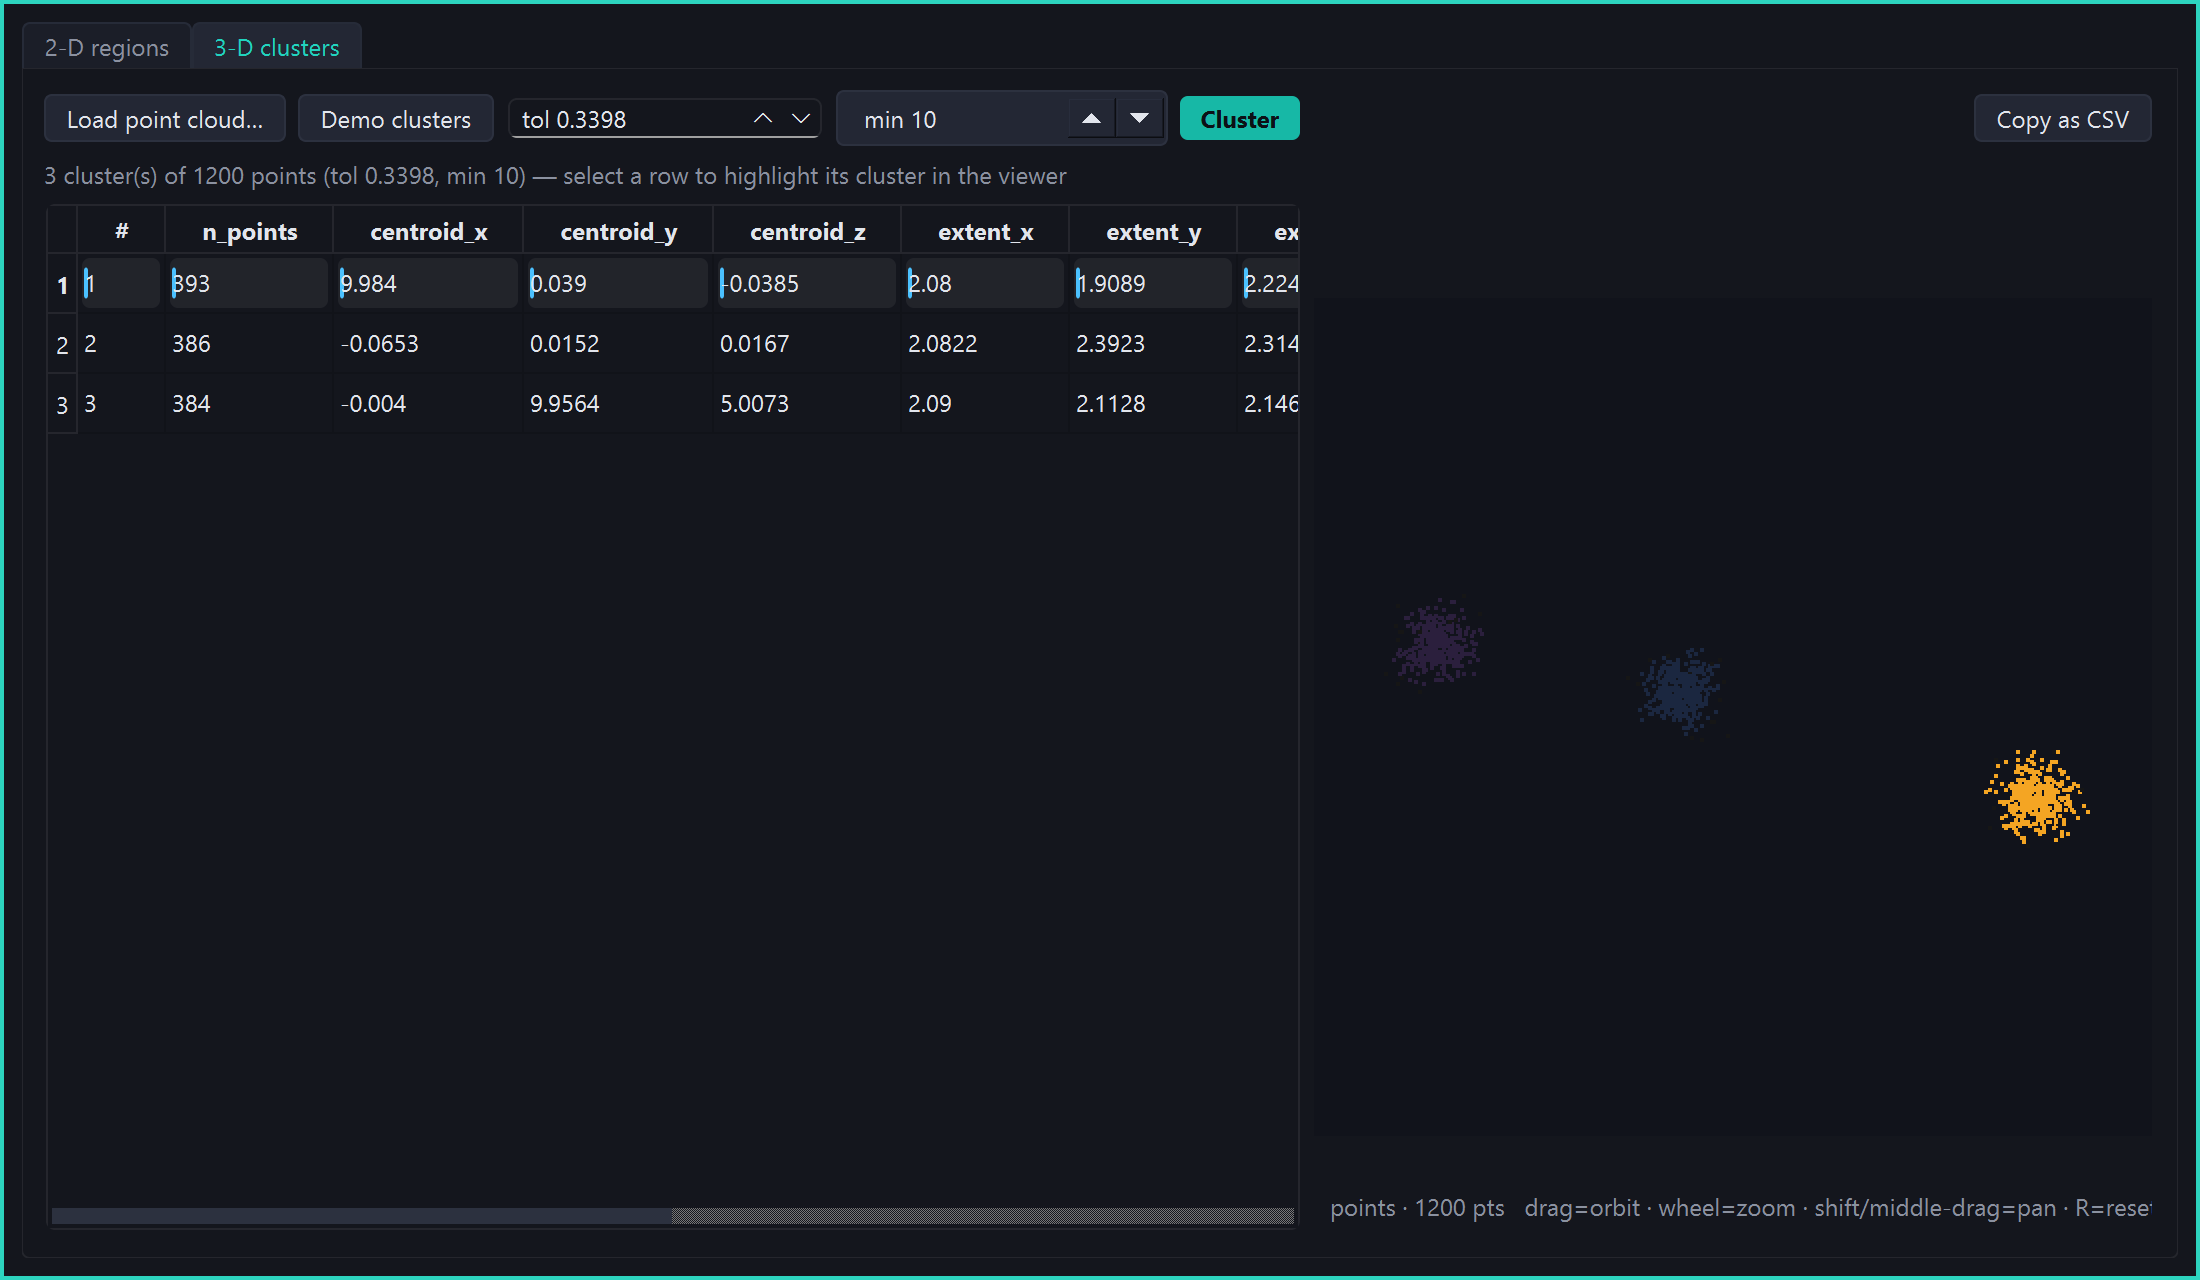Select row header 1 of the table
This screenshot has height=1280, width=2200.
click(x=62, y=285)
